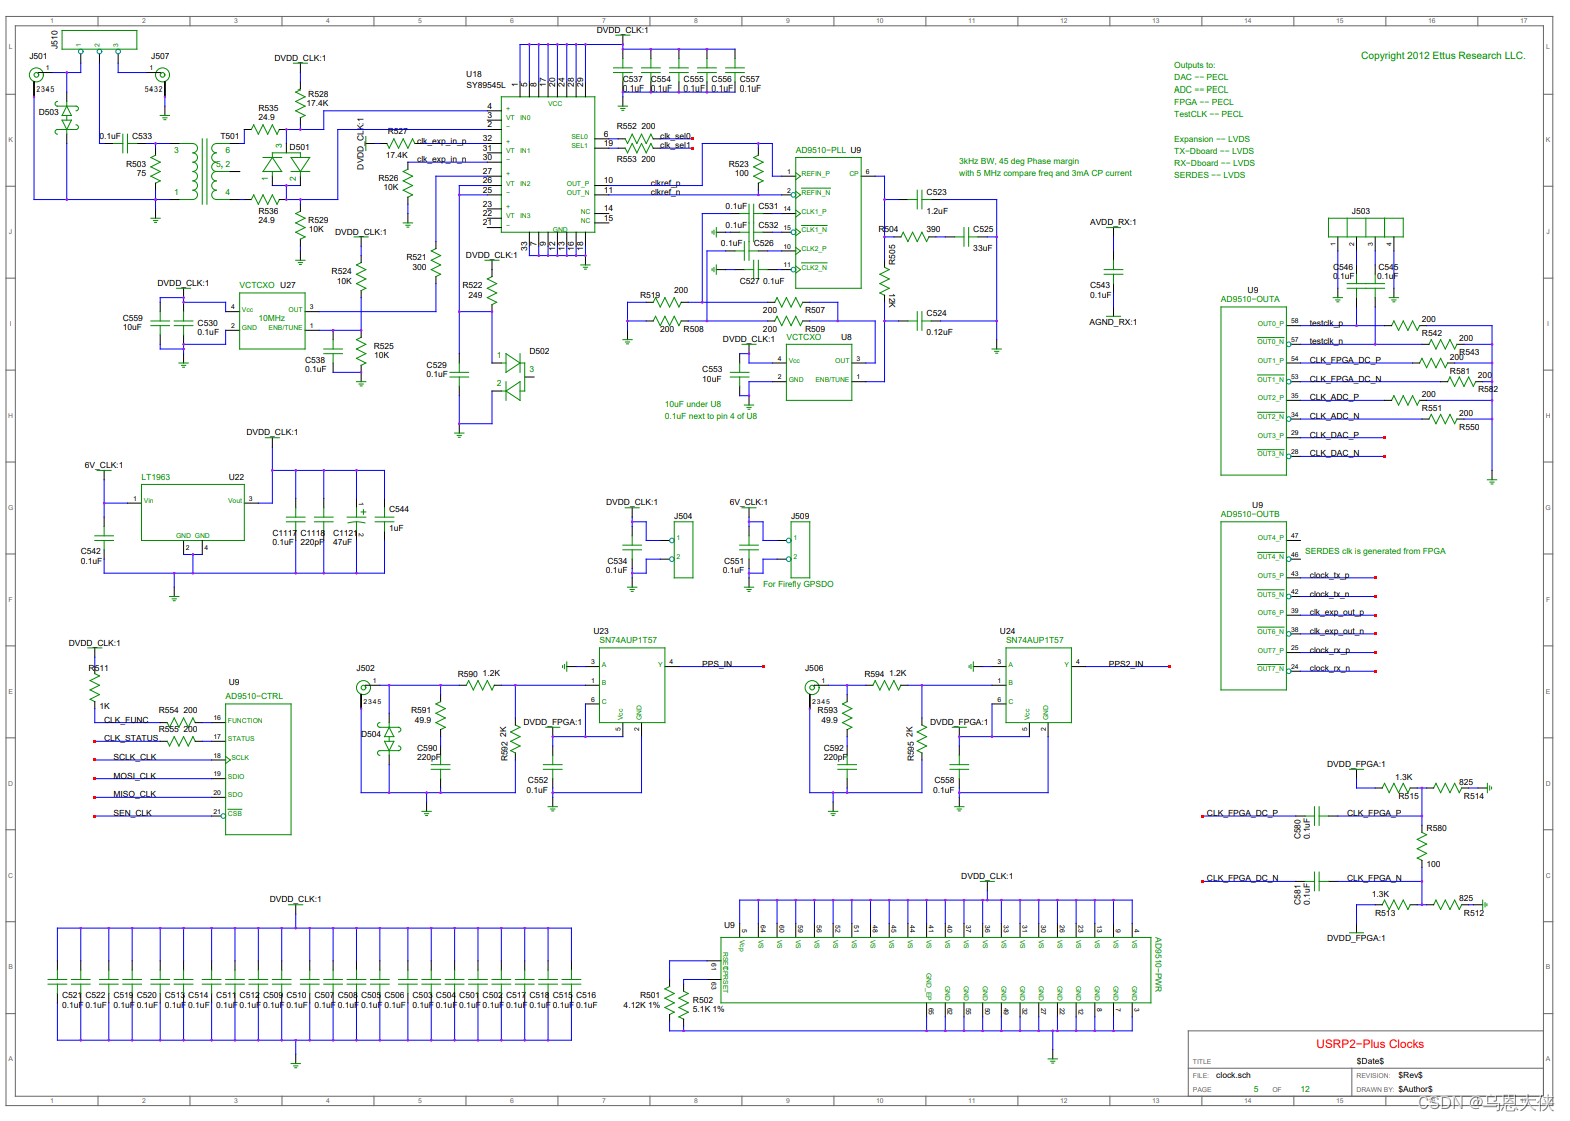Select the J502 connector label
This screenshot has height=1121, width=1570.
365,668
